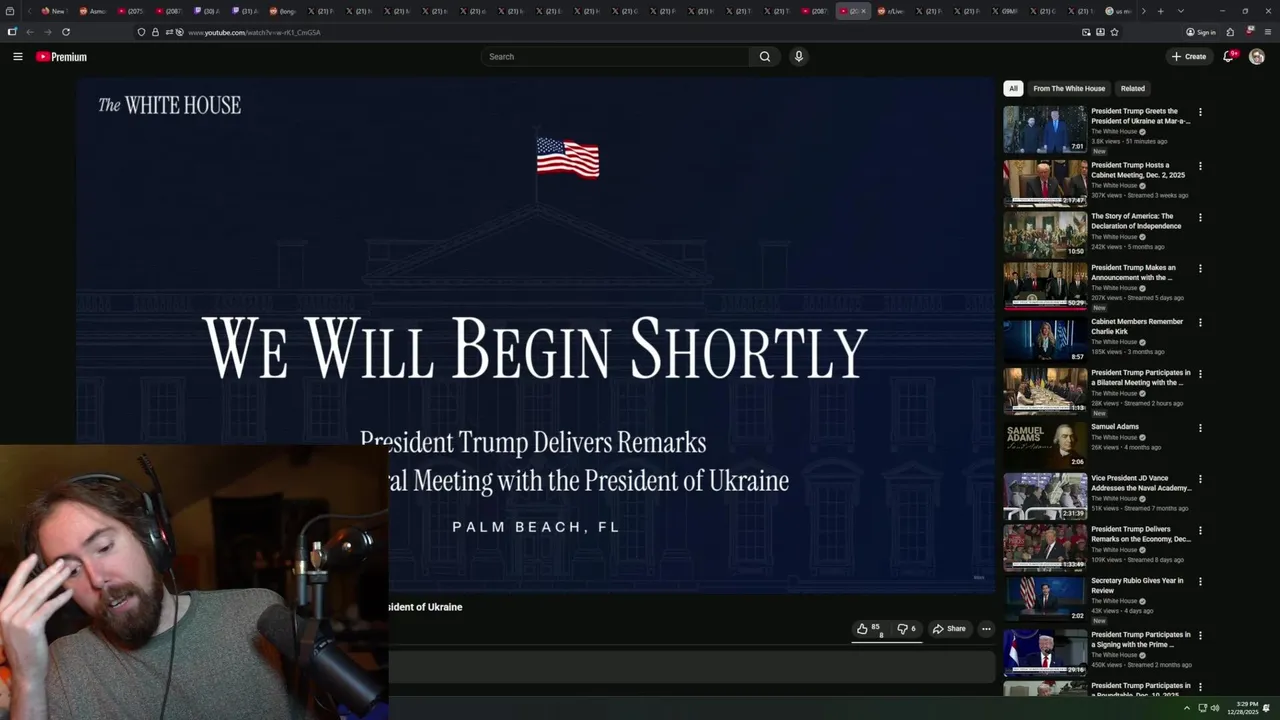Start voice search with the microphone icon
Screen dimensions: 1280x720
798,57
